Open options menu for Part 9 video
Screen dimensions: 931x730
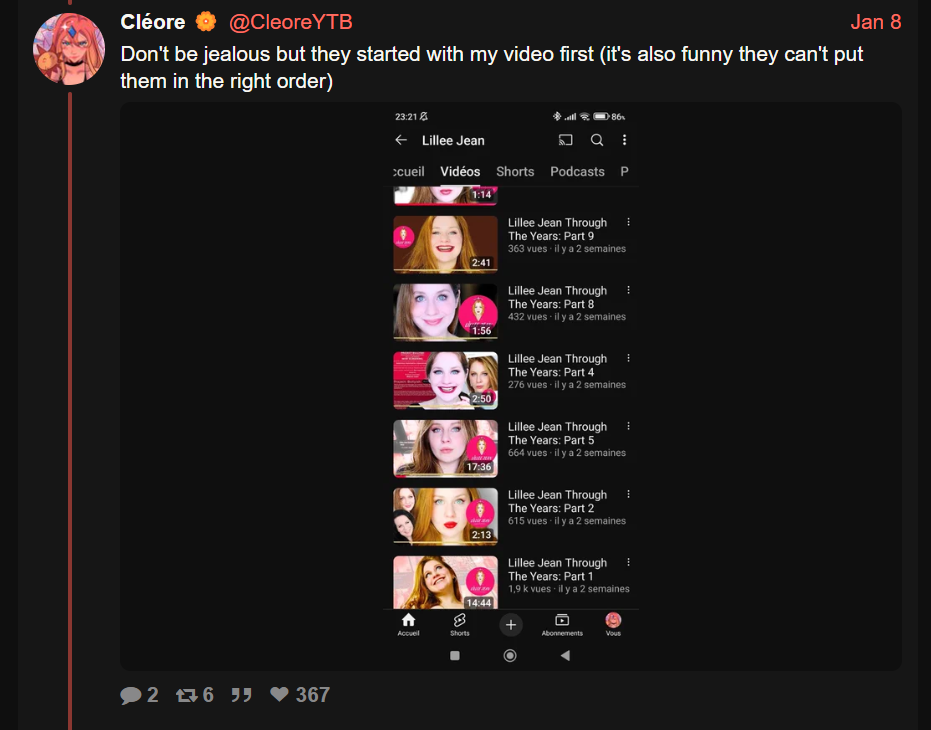[x=628, y=222]
